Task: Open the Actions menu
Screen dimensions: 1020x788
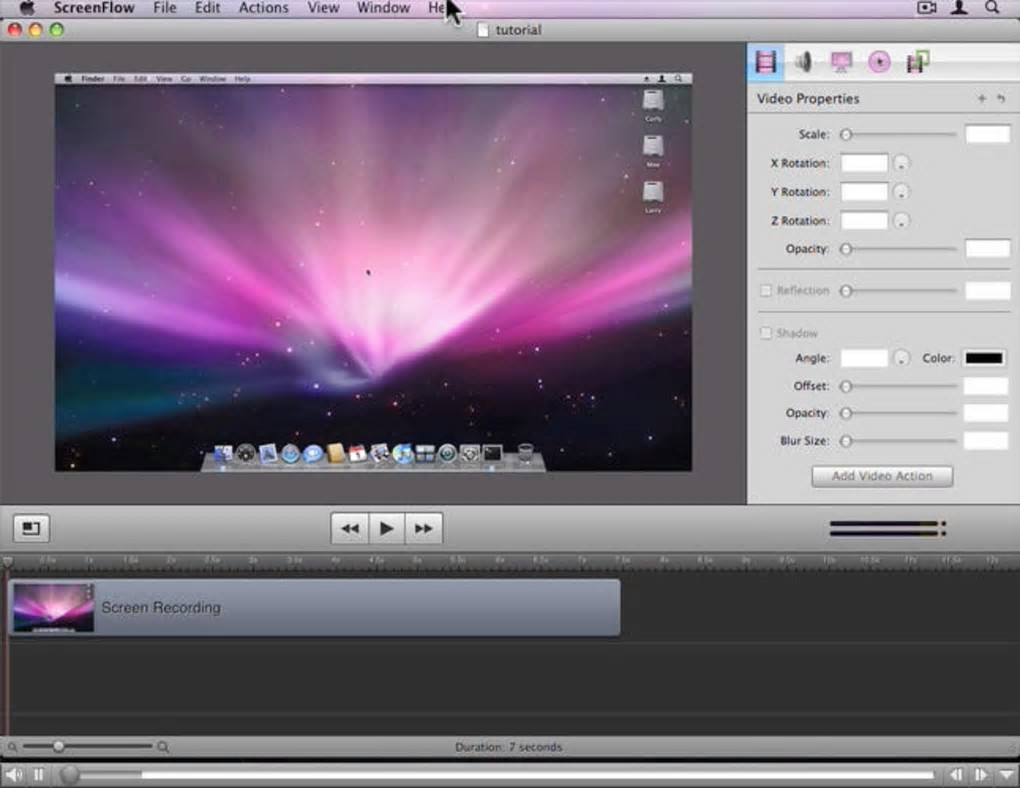Action: coord(264,8)
